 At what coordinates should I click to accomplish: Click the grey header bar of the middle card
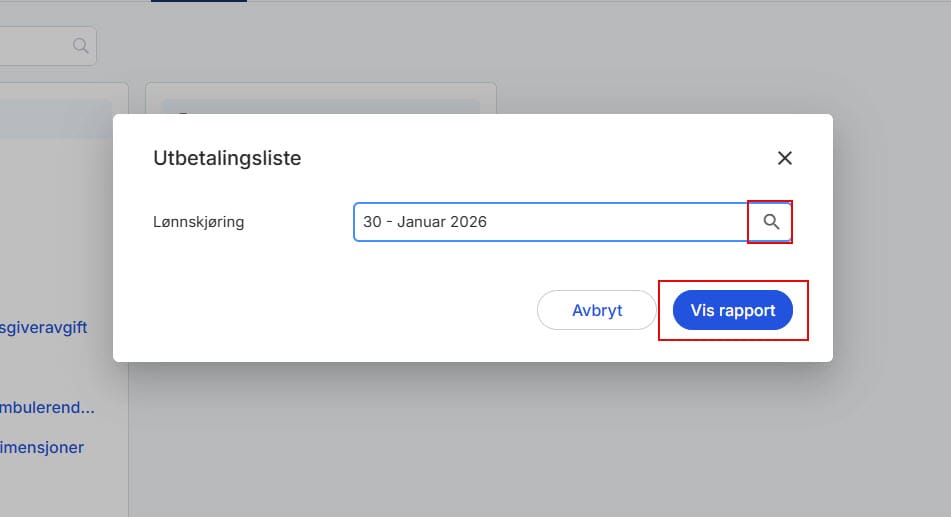pos(320,106)
